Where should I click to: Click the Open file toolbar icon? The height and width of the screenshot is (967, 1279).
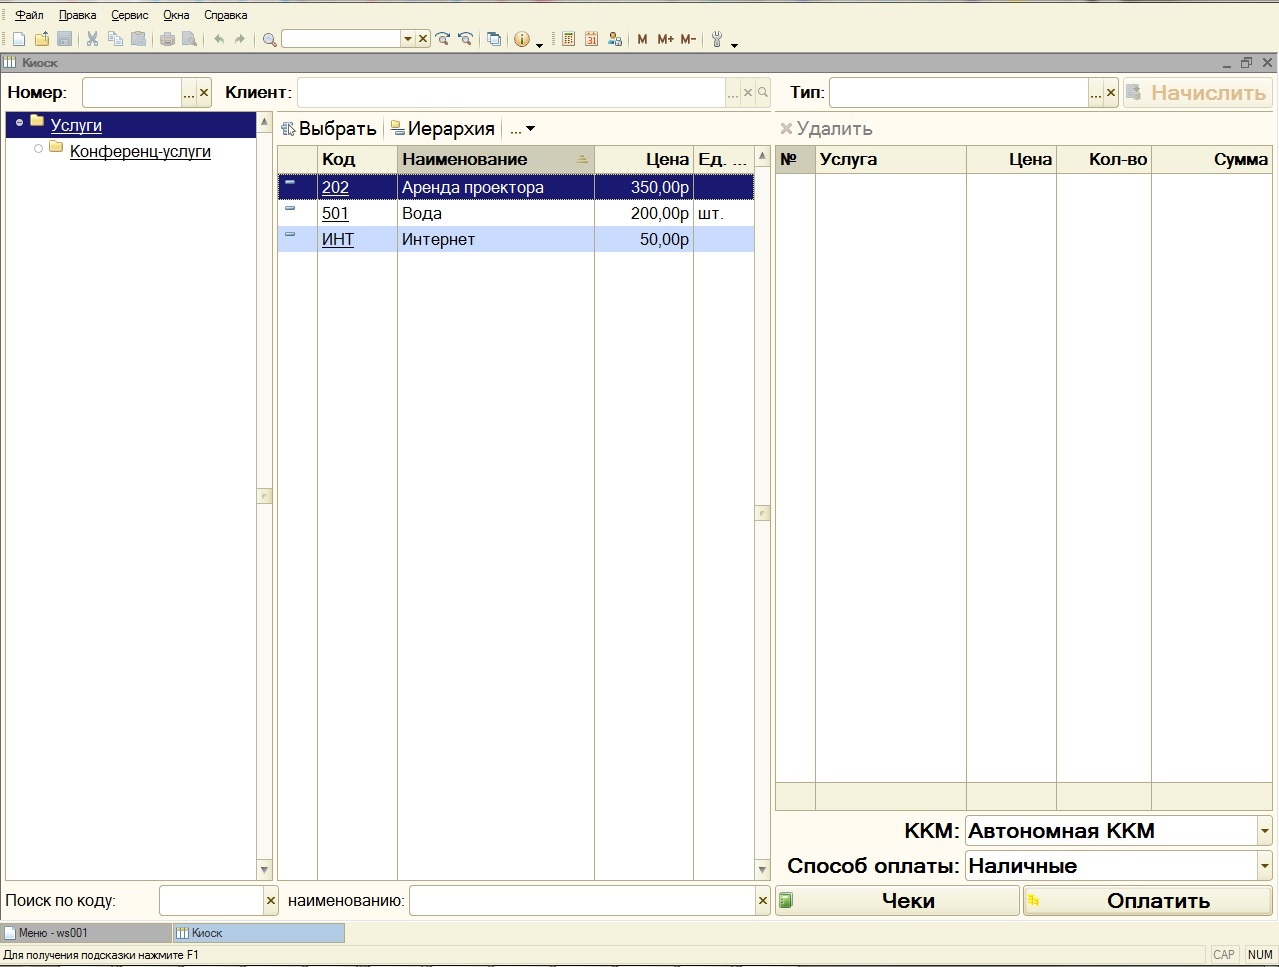tap(42, 39)
